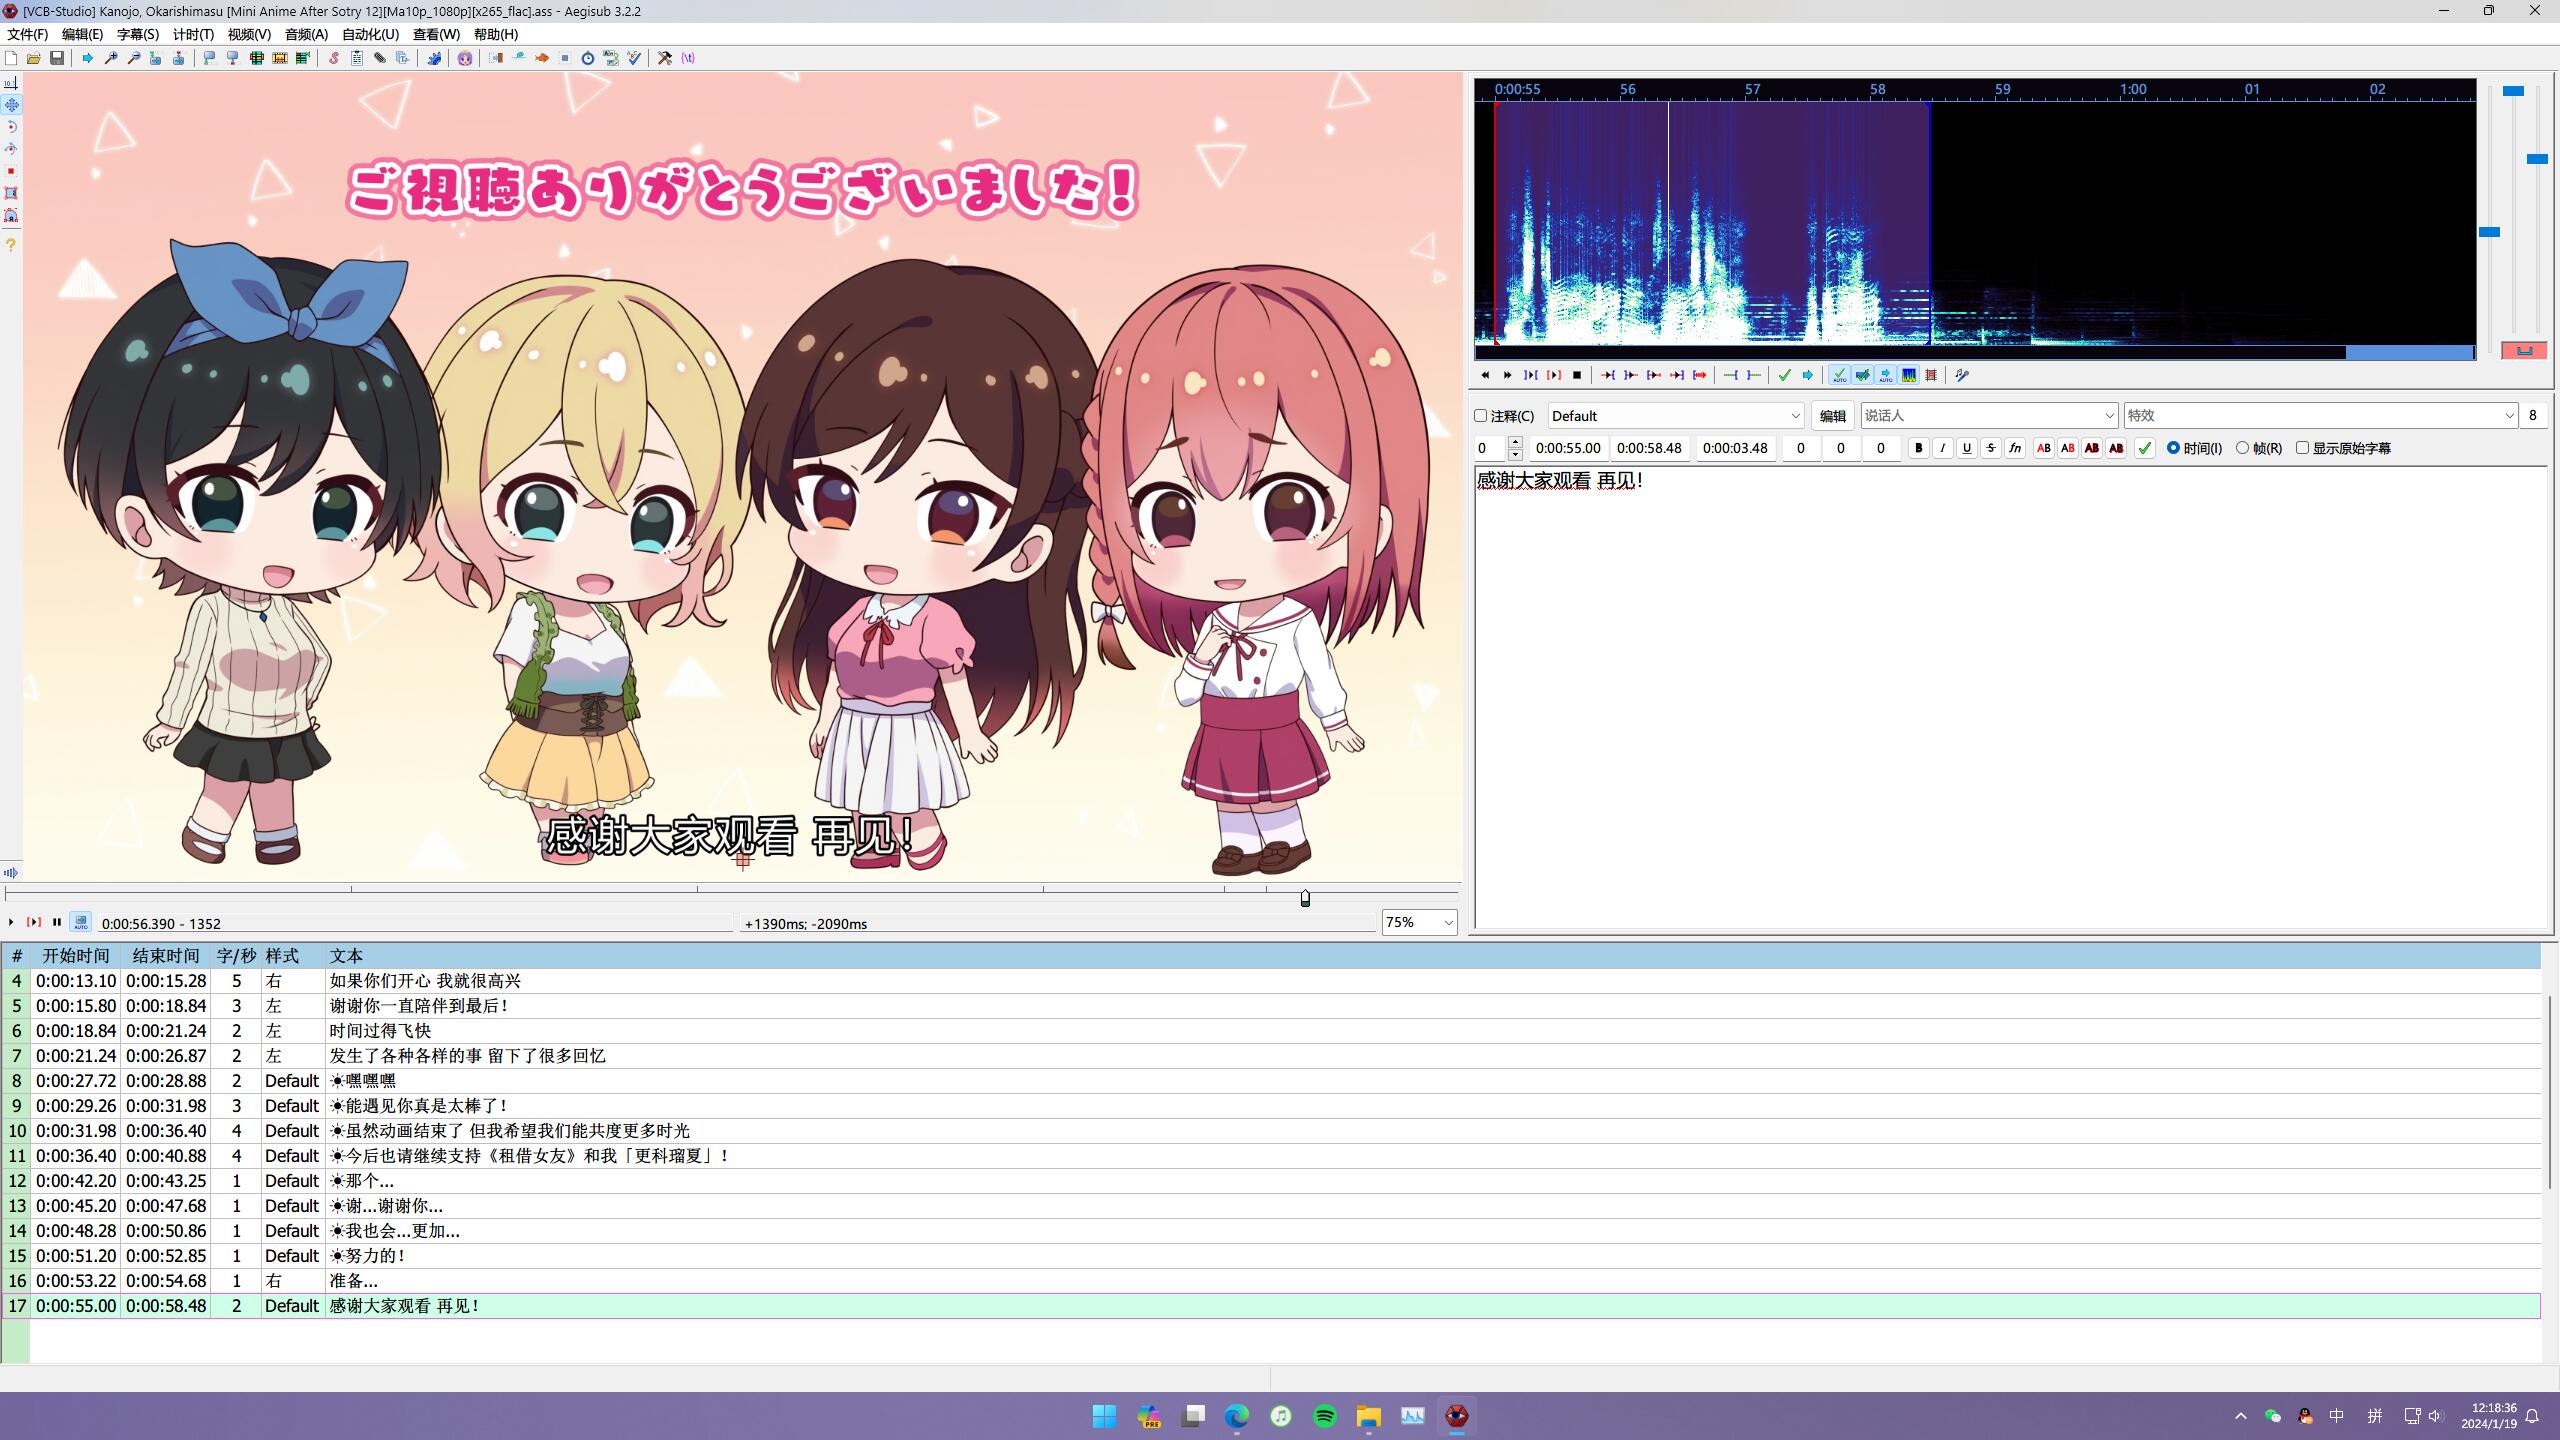Select the rotate-on-Z-axis visual tool
This screenshot has width=2560, height=1440.
(x=11, y=127)
